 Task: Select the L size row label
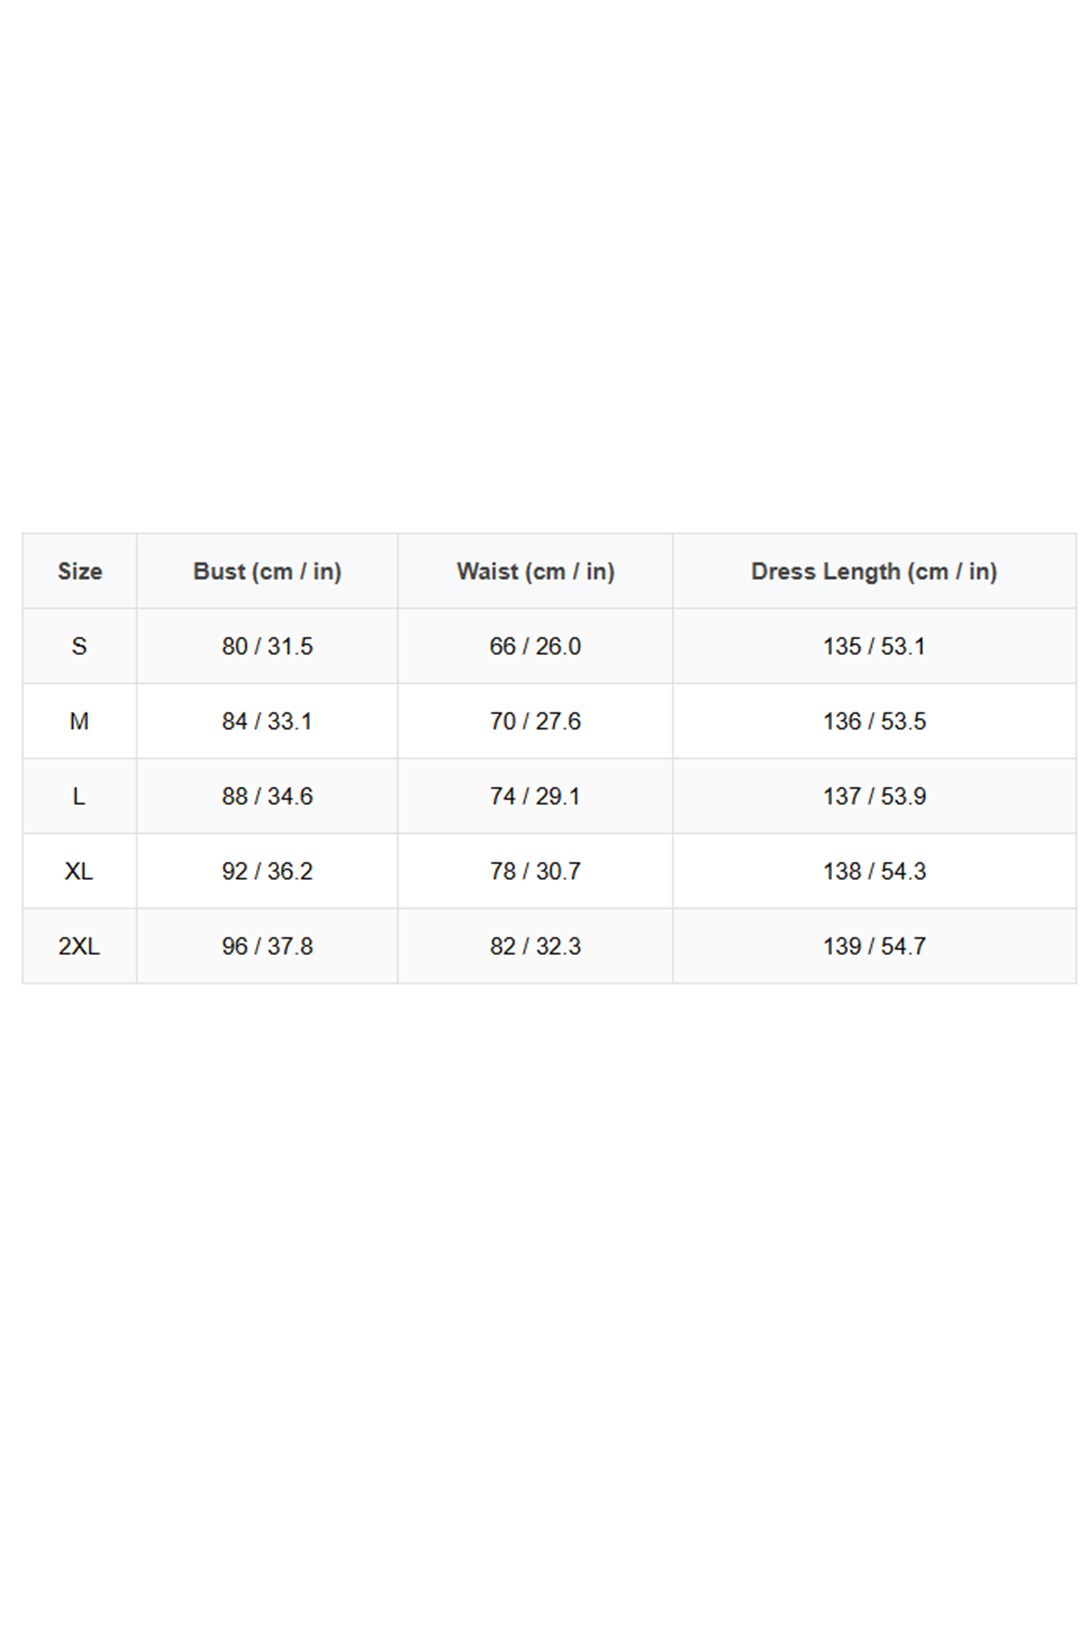pyautogui.click(x=79, y=796)
